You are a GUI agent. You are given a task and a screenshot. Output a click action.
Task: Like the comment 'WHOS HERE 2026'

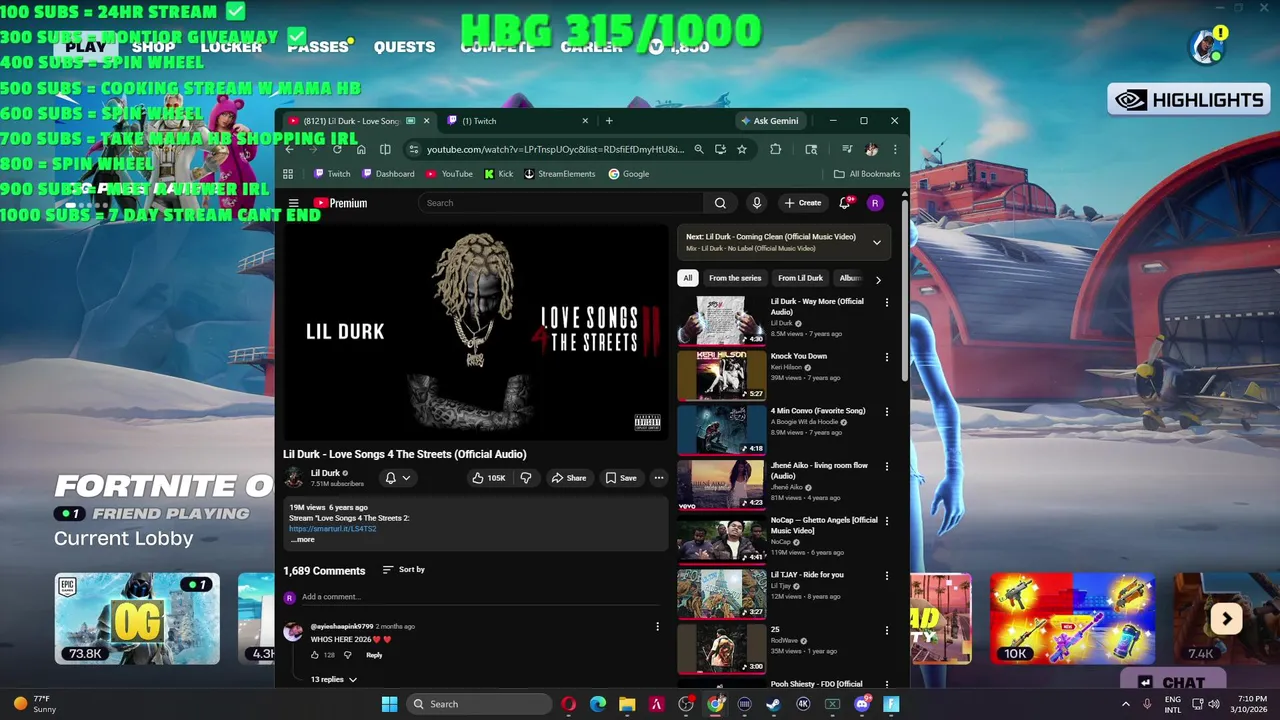coord(315,655)
